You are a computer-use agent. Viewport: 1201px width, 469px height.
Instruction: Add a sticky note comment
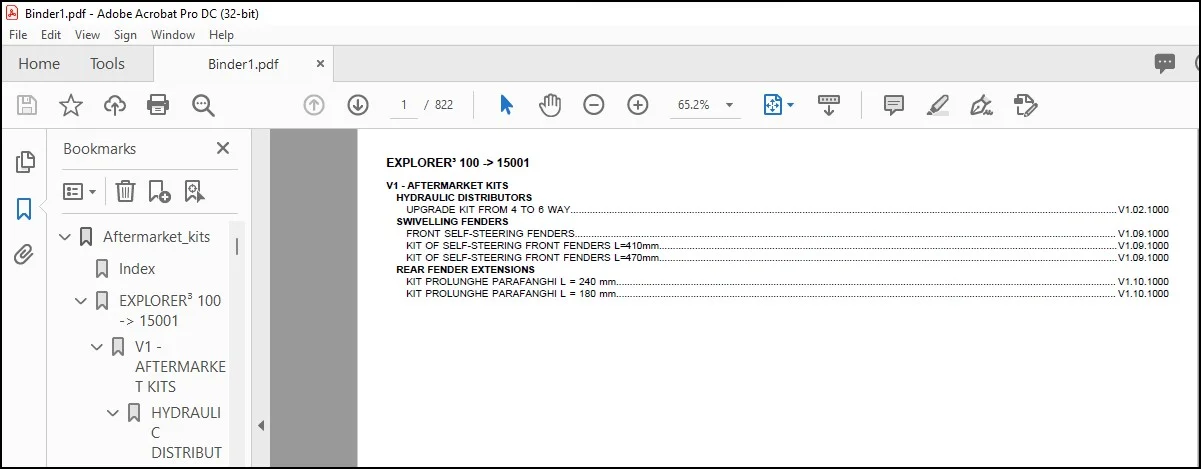click(894, 105)
